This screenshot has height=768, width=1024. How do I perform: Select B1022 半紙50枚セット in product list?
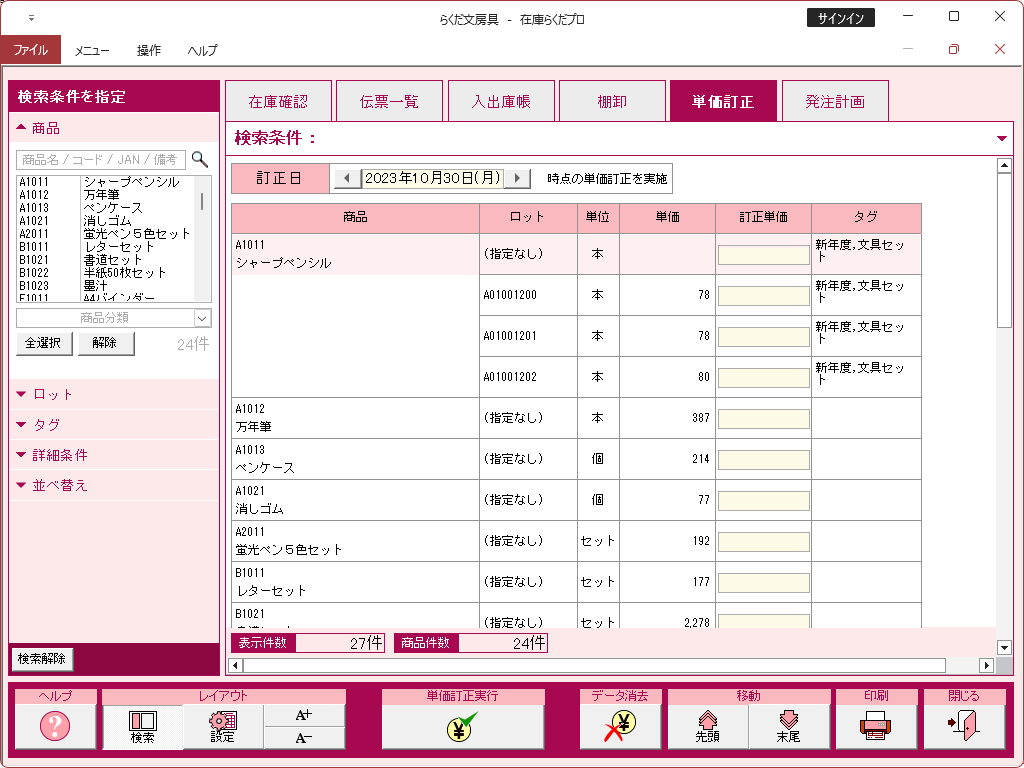tap(106, 272)
